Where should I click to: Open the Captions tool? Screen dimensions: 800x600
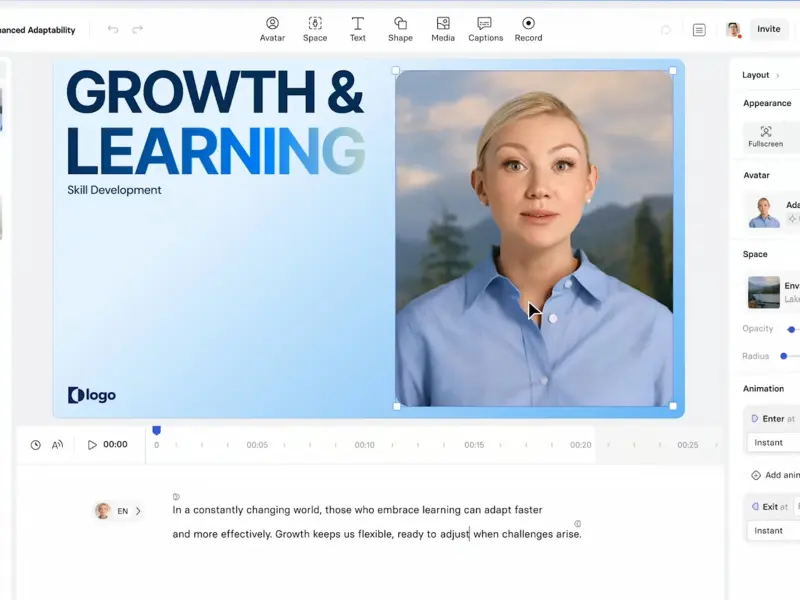point(485,30)
